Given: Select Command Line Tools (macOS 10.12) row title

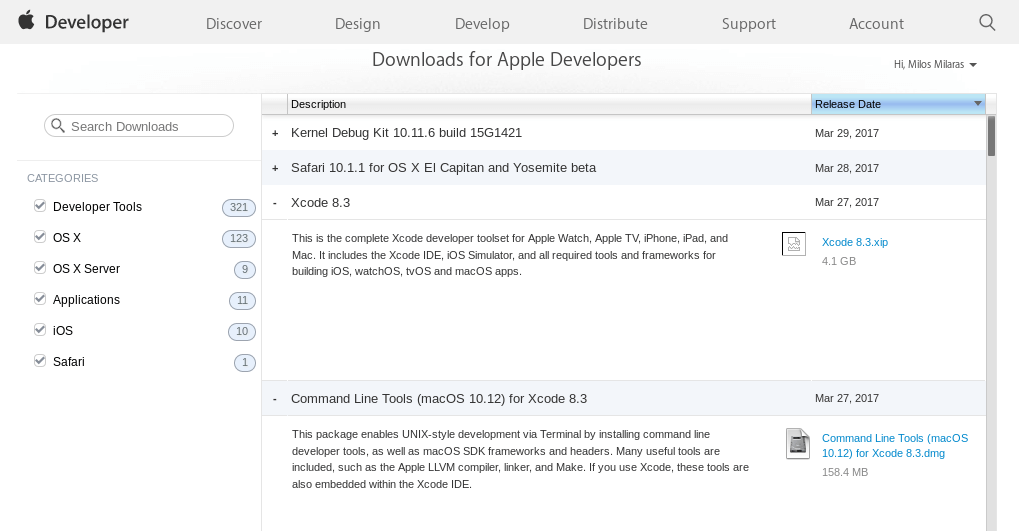Looking at the screenshot, I should tap(439, 398).
